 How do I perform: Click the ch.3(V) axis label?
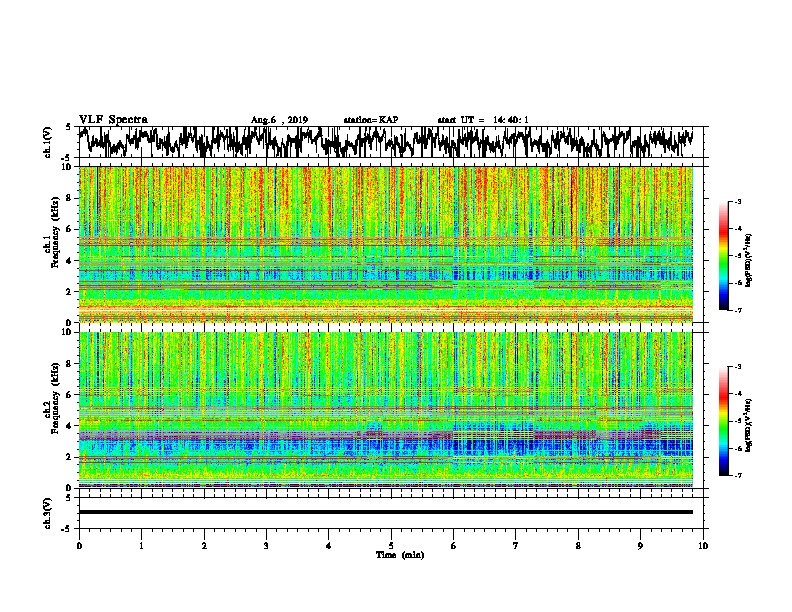click(48, 514)
